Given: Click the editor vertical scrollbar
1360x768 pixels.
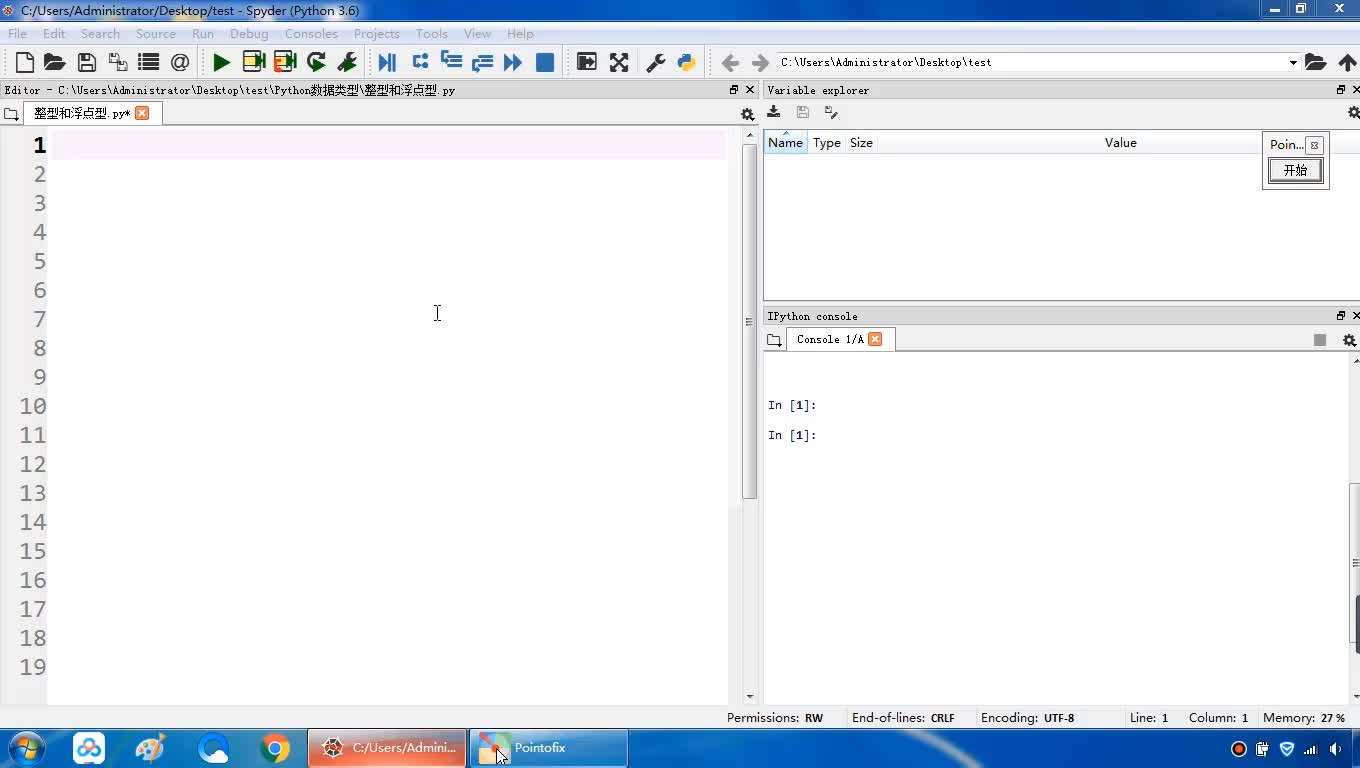Looking at the screenshot, I should pyautogui.click(x=750, y=320).
